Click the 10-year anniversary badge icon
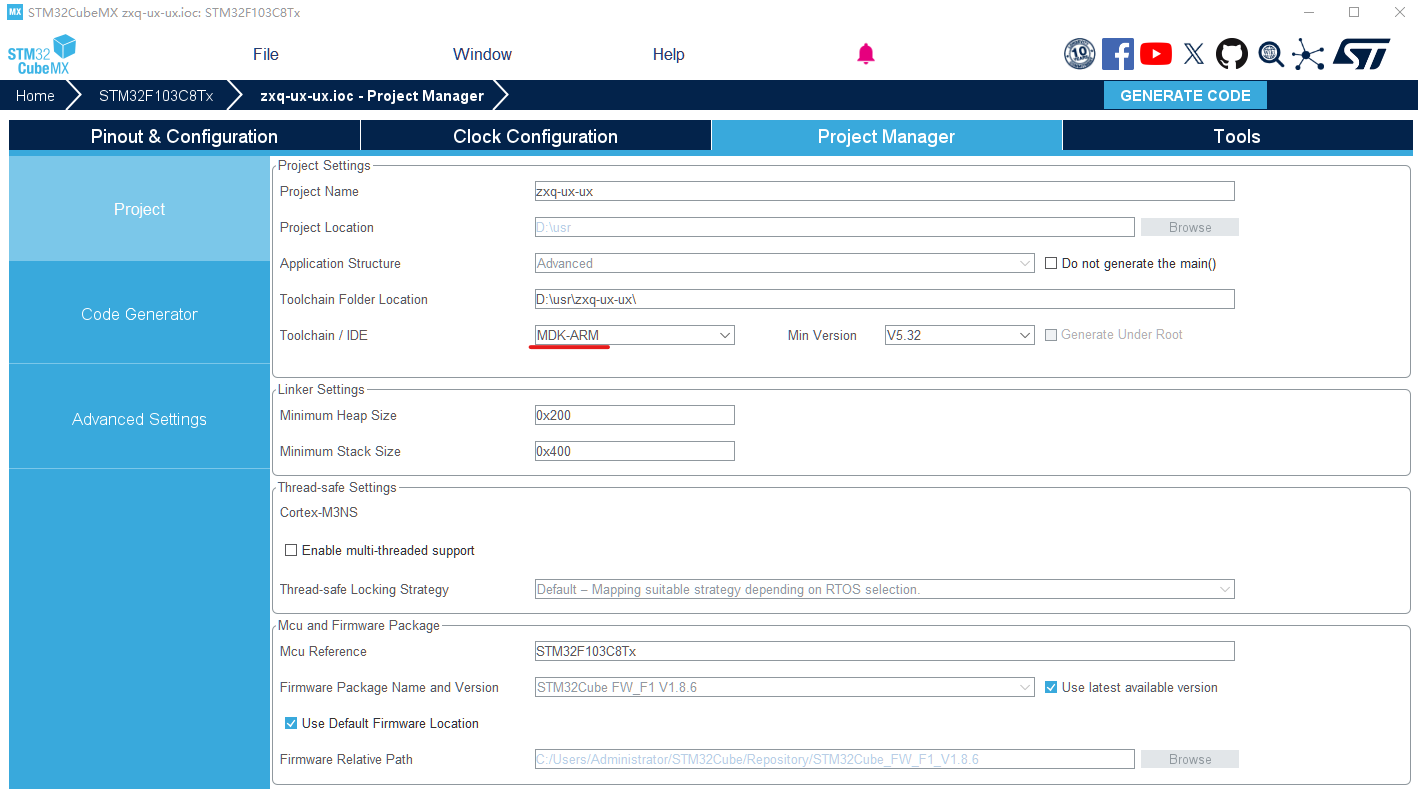Viewport: 1418px width, 798px height. pyautogui.click(x=1080, y=54)
